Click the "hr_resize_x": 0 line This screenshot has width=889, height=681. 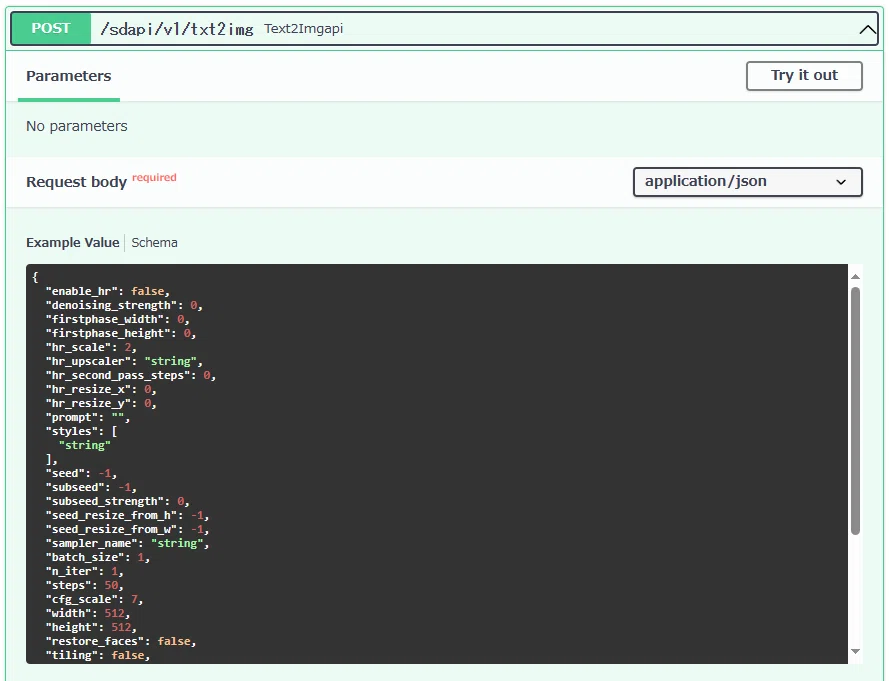[x=101, y=390]
